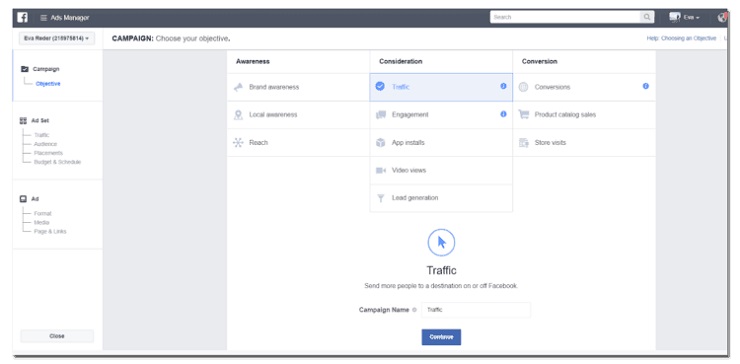The width and height of the screenshot is (740, 364).
Task: Go to Objective in Campaign tree
Action: tap(48, 84)
